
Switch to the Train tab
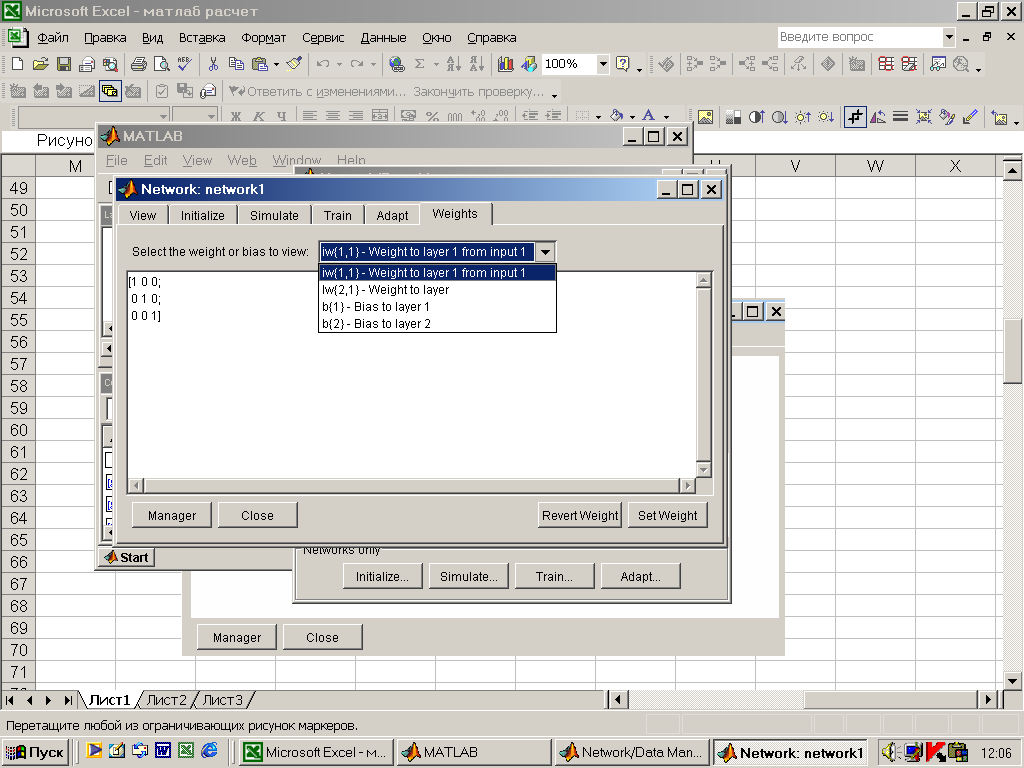pos(338,216)
